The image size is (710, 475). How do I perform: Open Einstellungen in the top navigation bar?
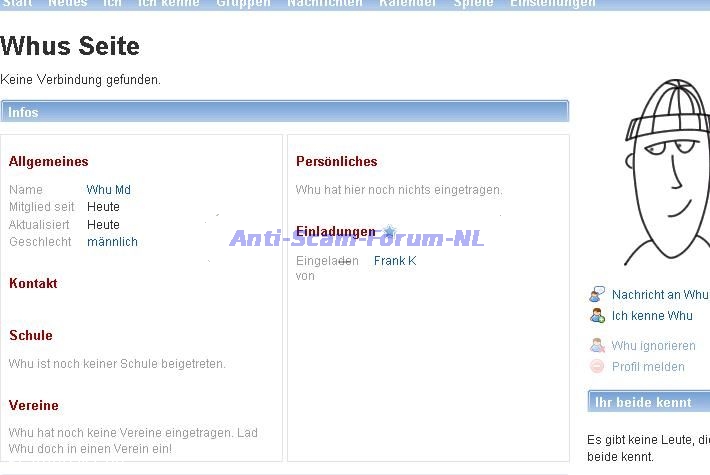tap(552, 3)
